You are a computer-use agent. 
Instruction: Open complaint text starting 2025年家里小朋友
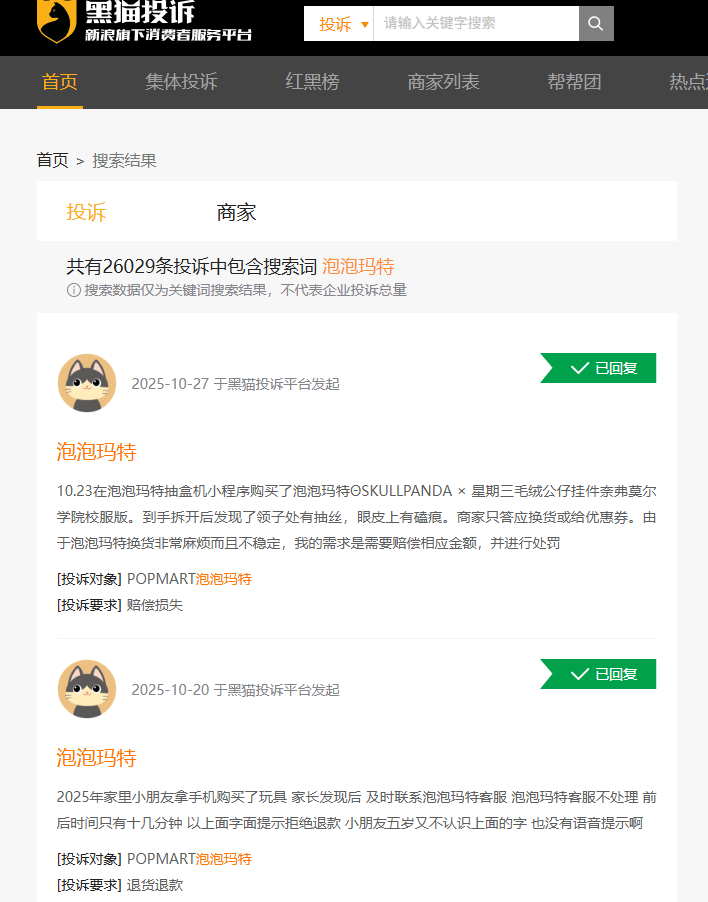coord(357,810)
